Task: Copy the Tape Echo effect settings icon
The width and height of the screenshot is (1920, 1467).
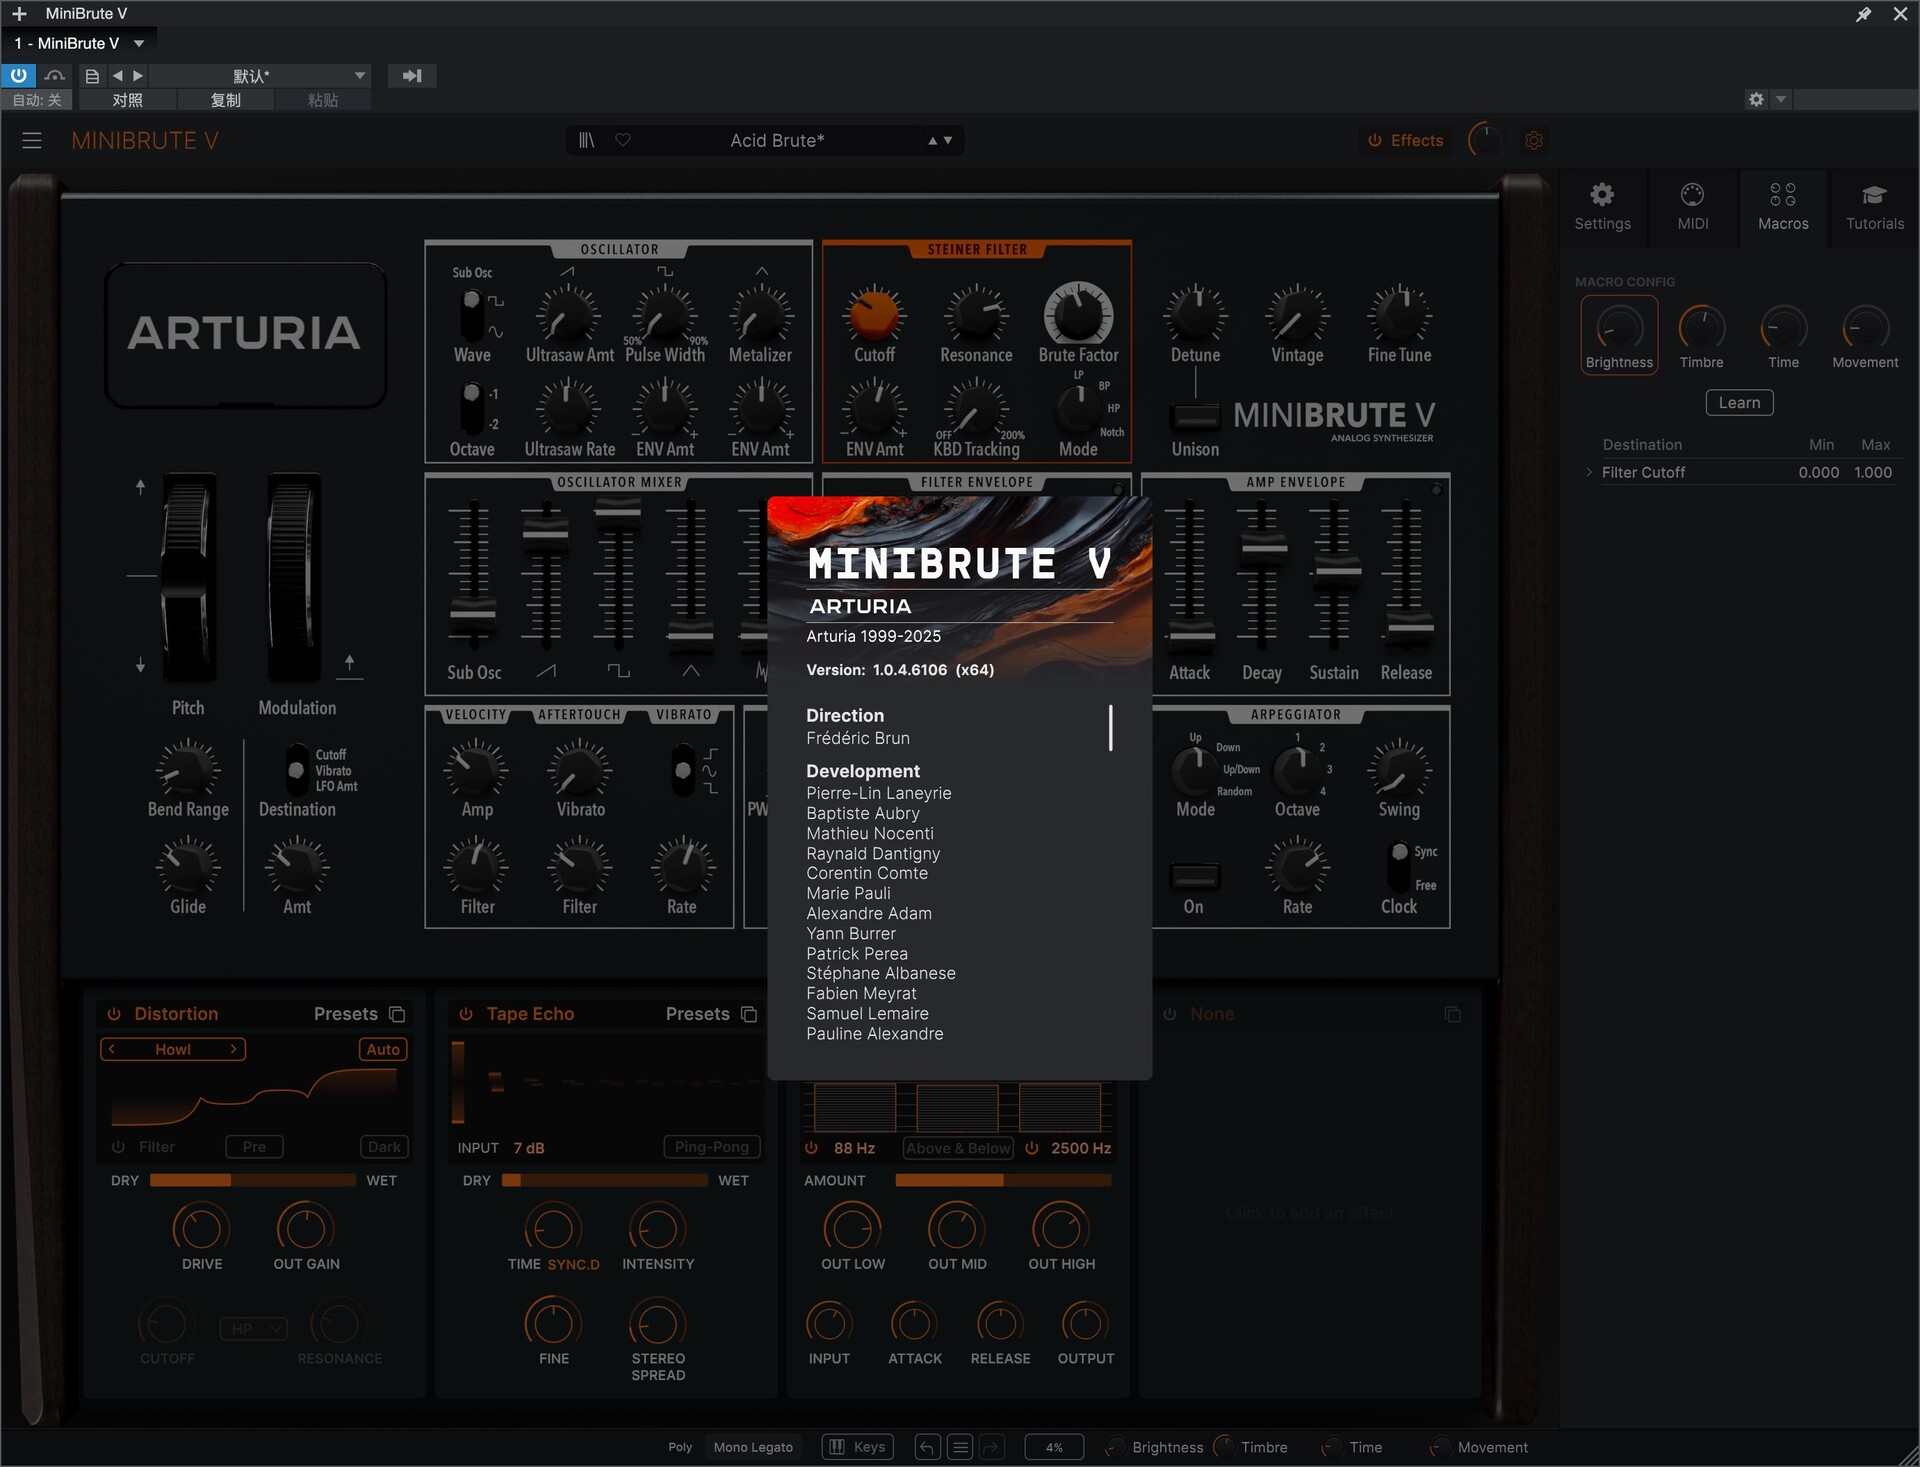Action: (x=749, y=1014)
